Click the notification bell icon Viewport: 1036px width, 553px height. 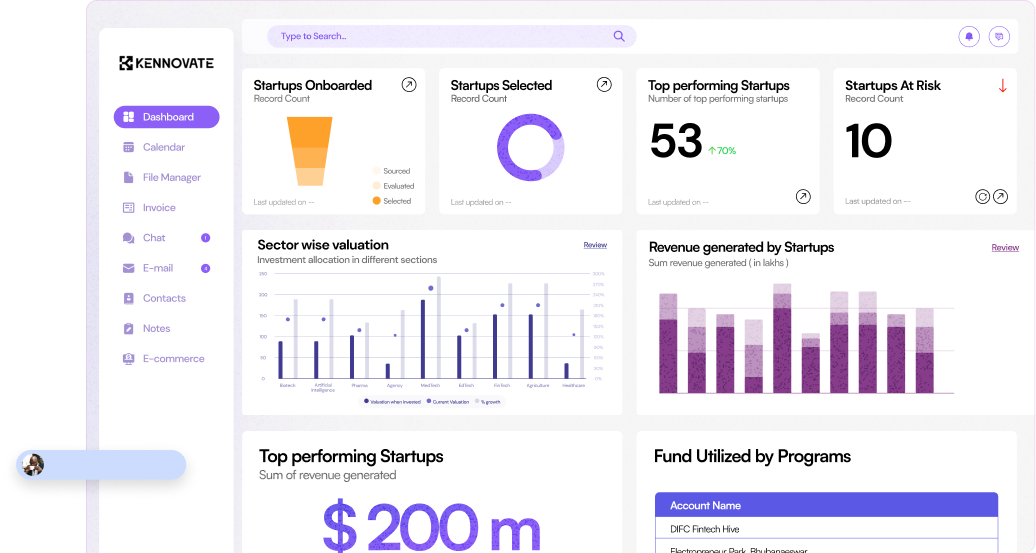point(968,36)
